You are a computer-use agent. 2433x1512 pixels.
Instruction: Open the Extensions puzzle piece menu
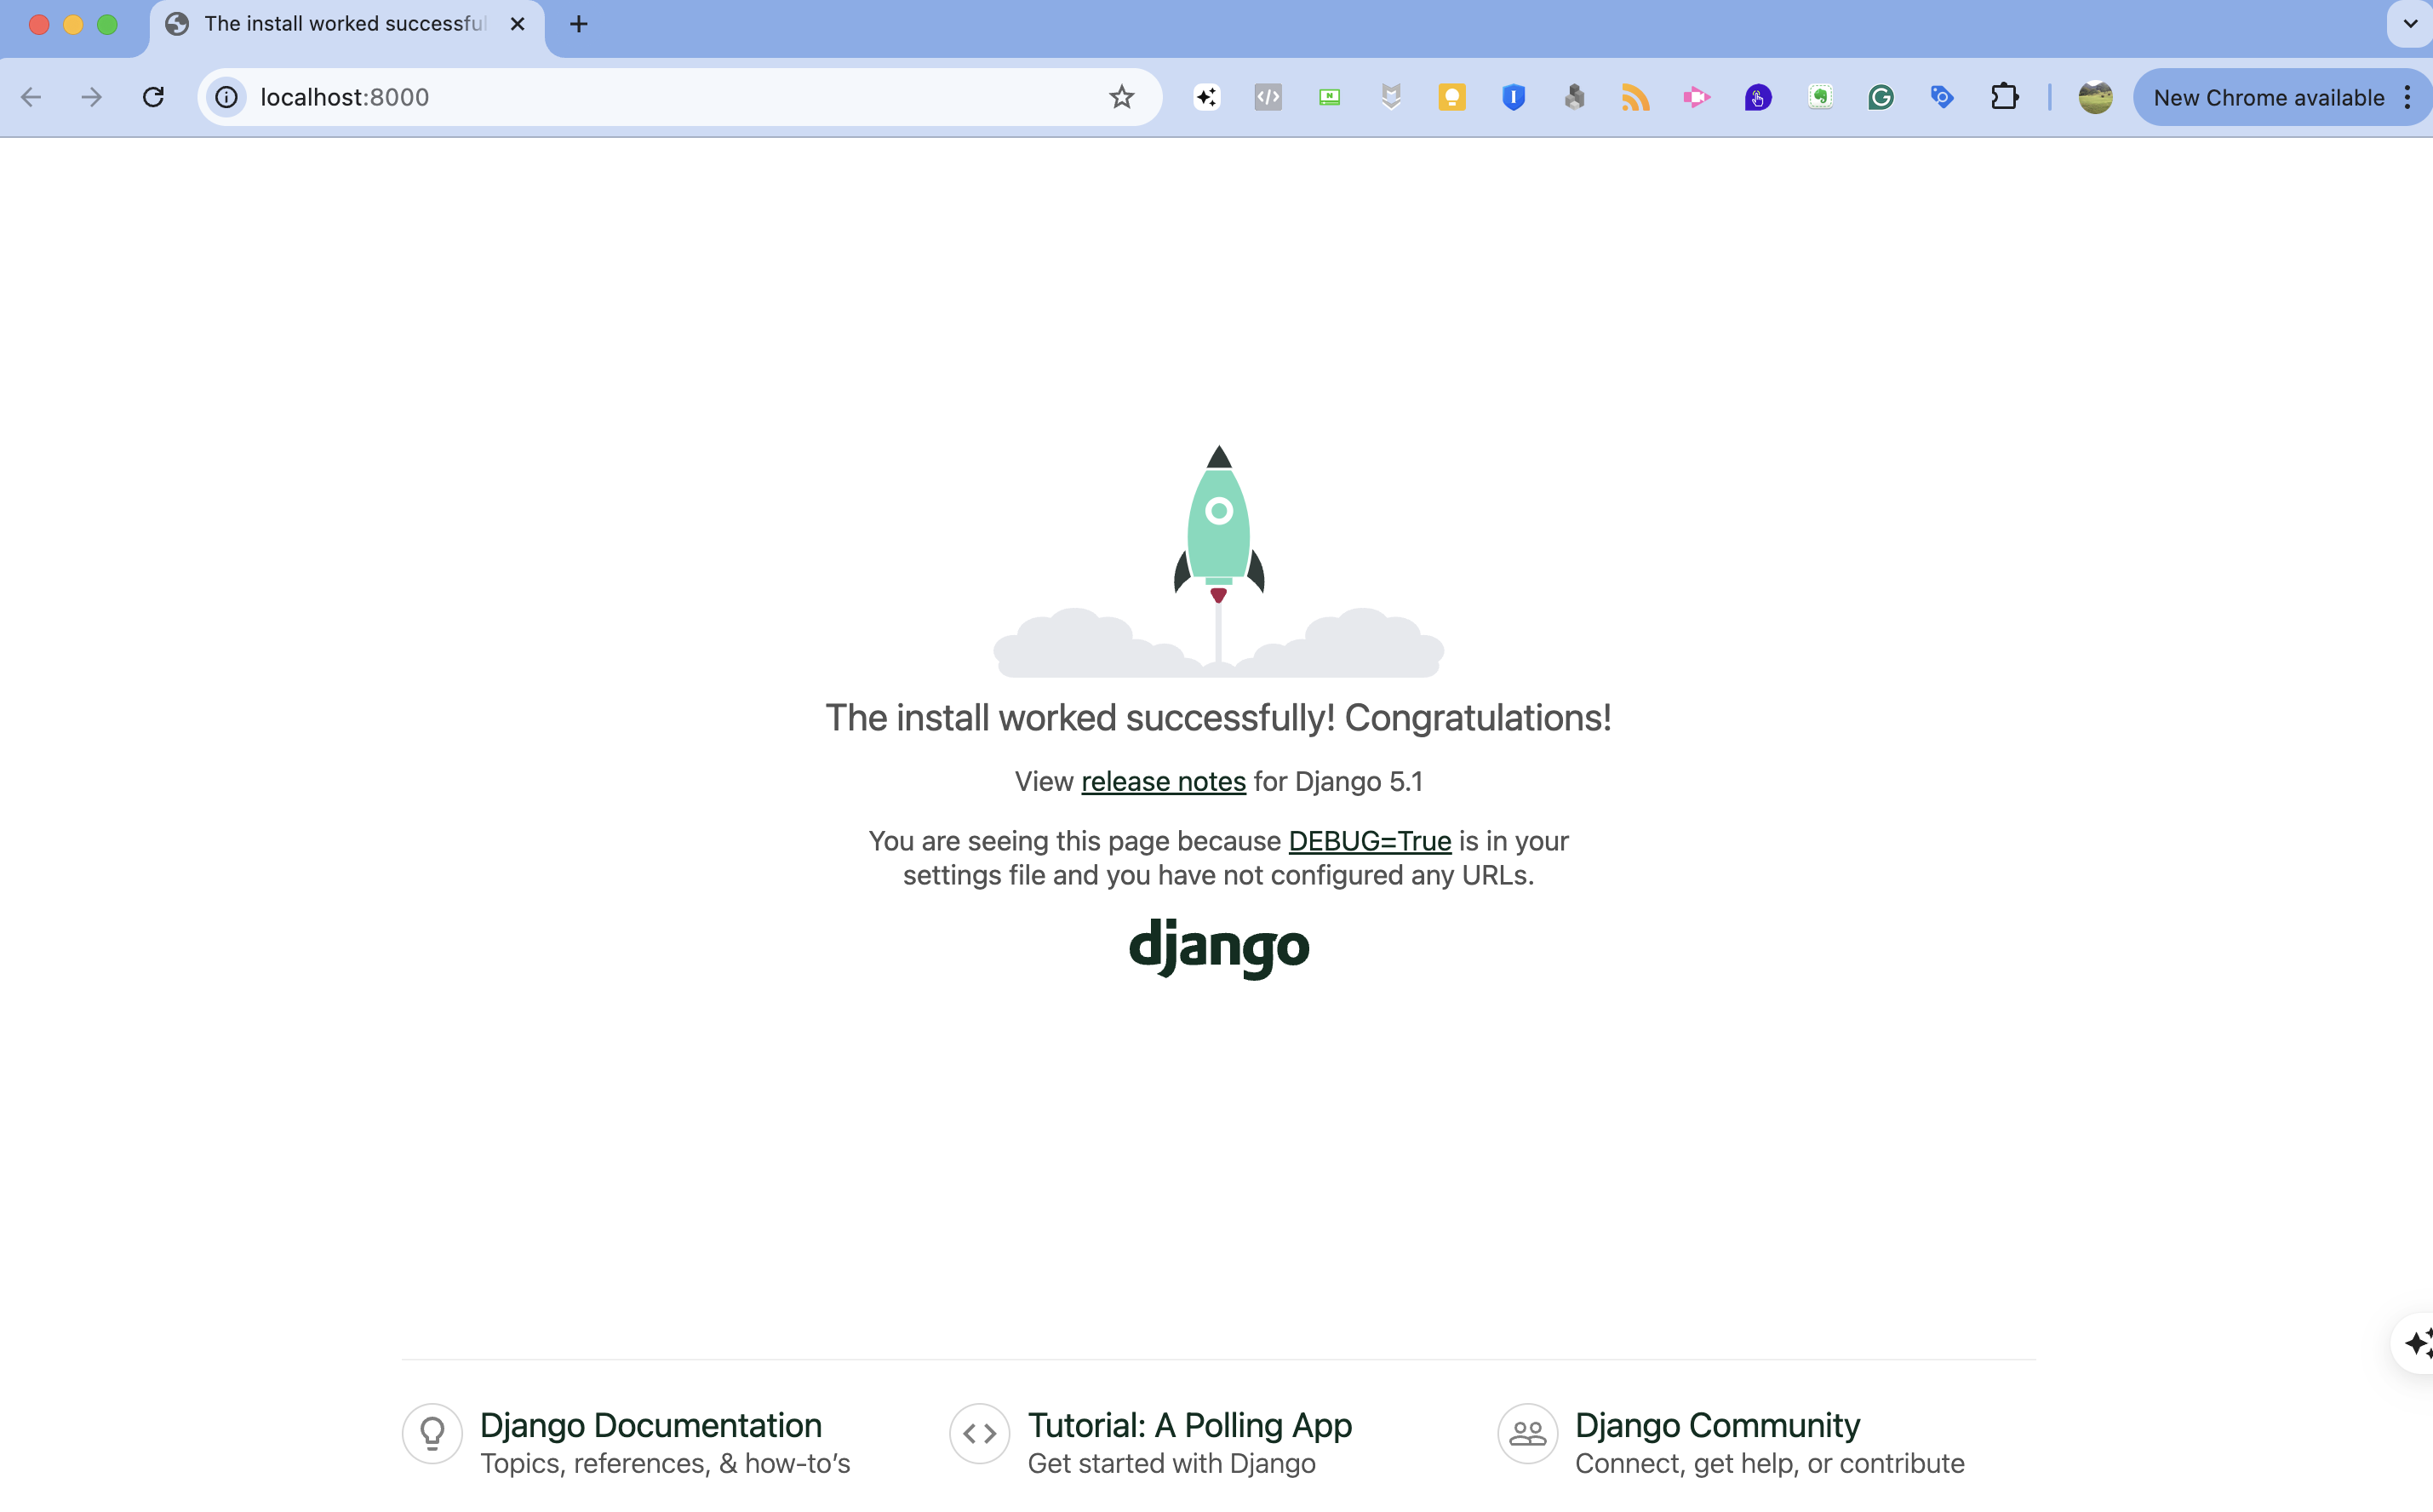tap(2004, 97)
